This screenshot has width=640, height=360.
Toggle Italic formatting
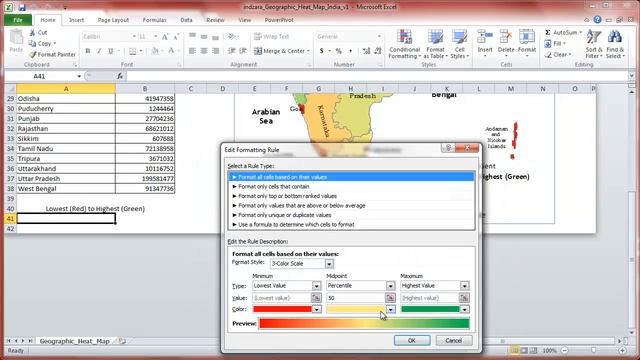pyautogui.click(x=99, y=51)
